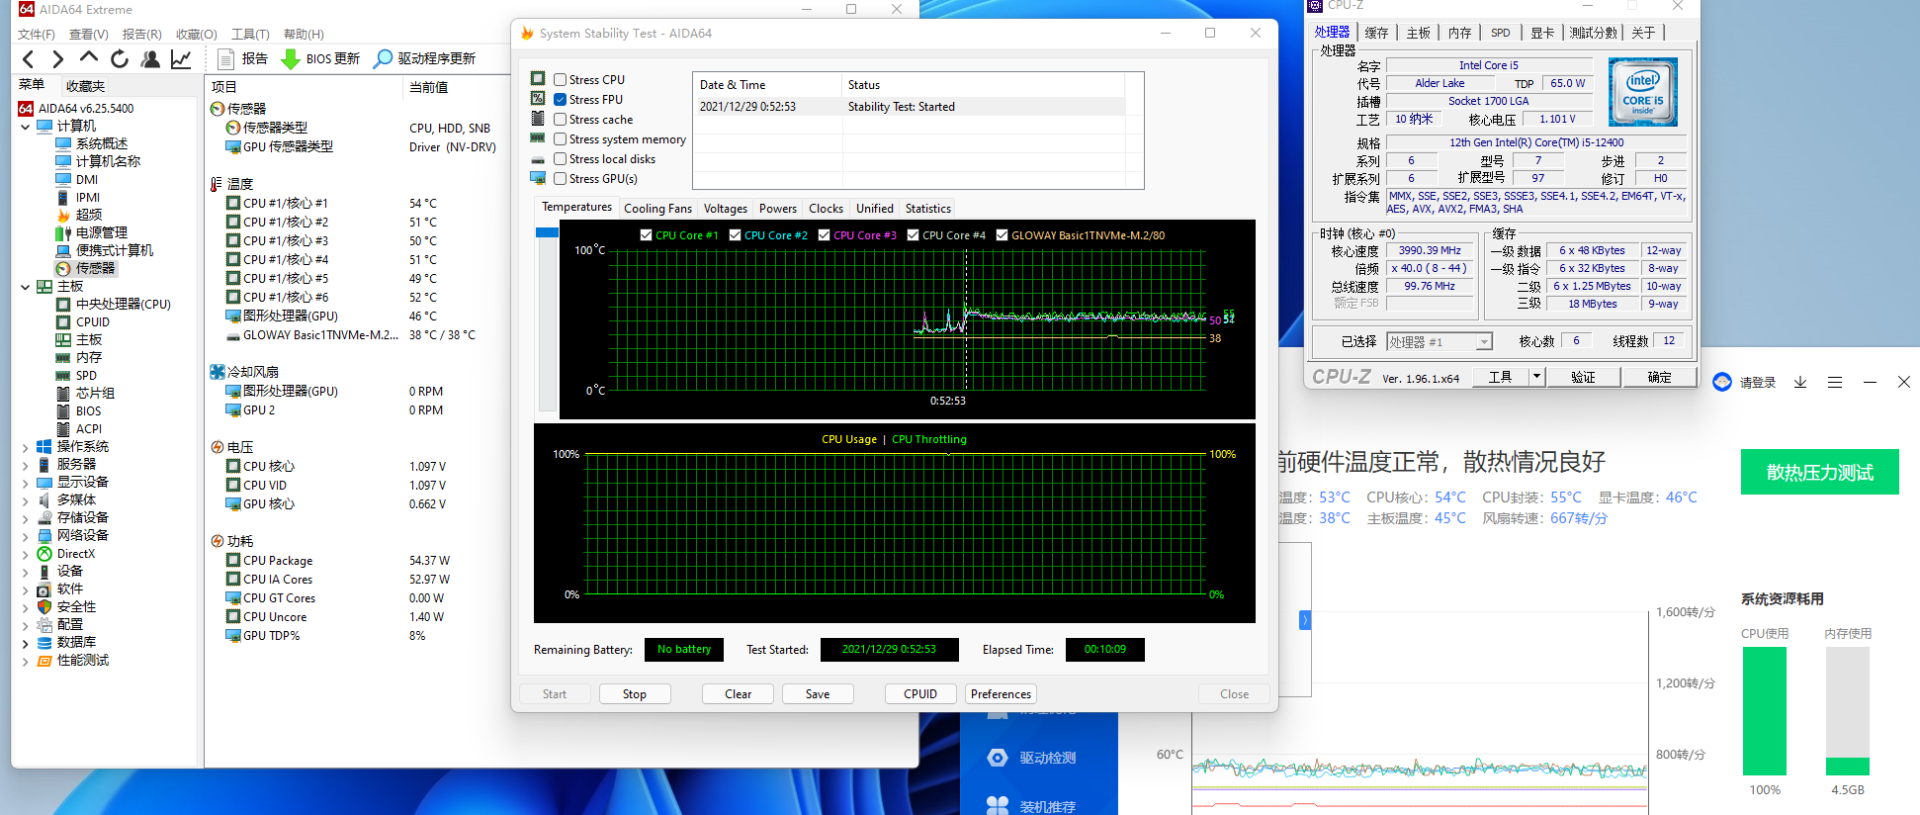Select the 超频 flame item in tree
This screenshot has height=815, width=1920.
88,214
